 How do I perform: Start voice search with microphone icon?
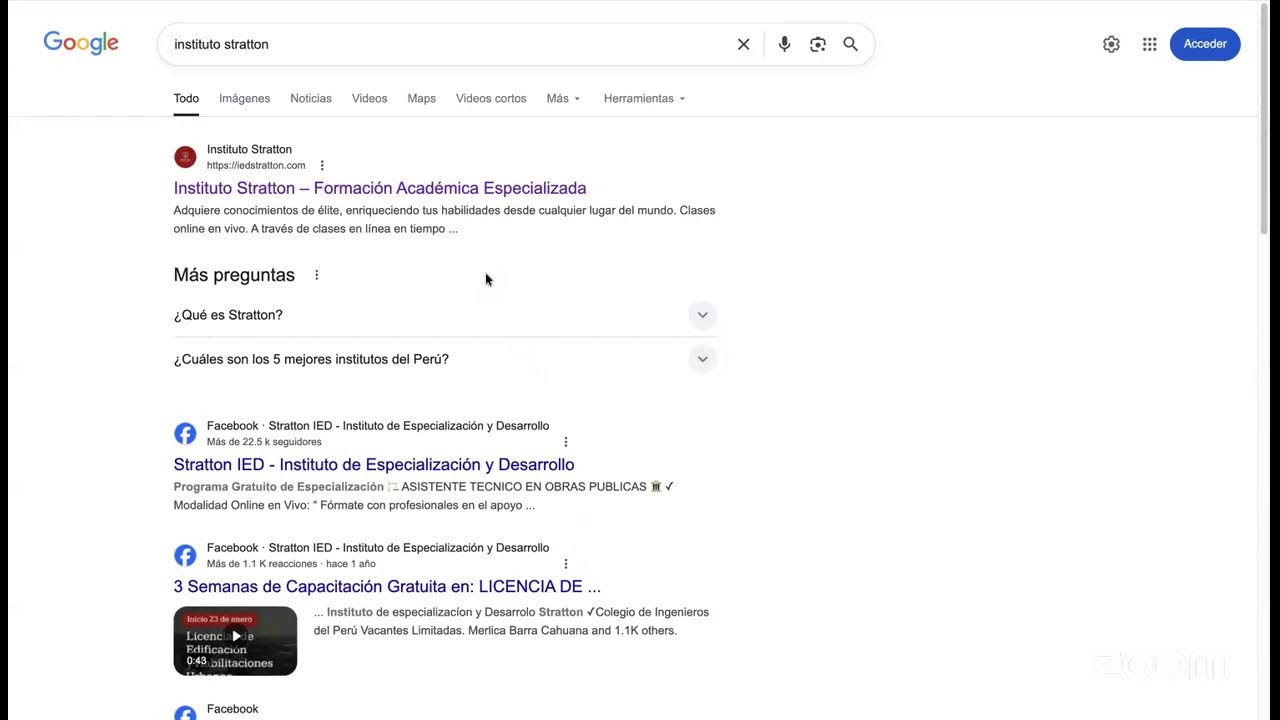click(x=784, y=44)
